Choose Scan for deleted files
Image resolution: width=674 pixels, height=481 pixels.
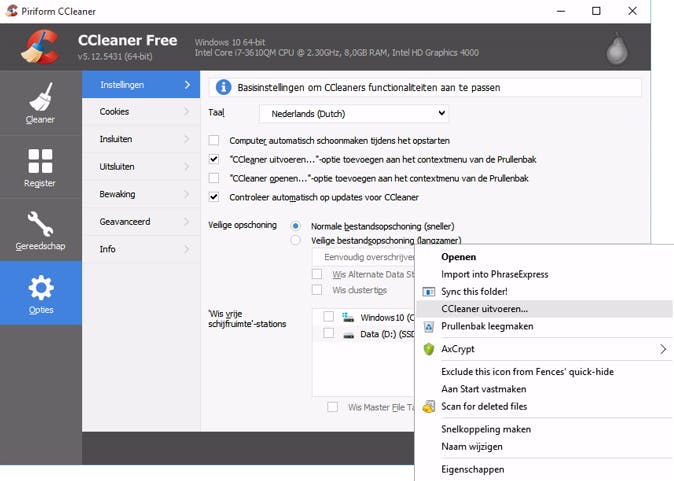[x=544, y=406]
